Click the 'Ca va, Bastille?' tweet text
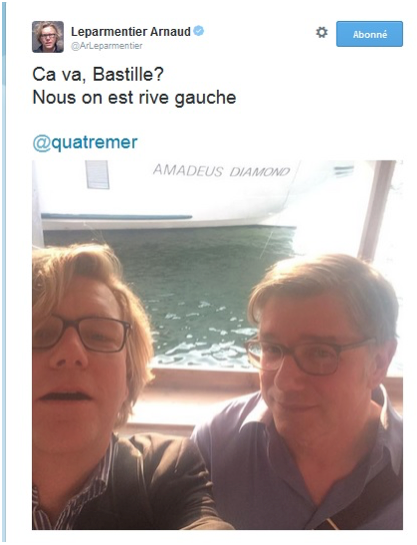This screenshot has width=417, height=545. tap(98, 74)
